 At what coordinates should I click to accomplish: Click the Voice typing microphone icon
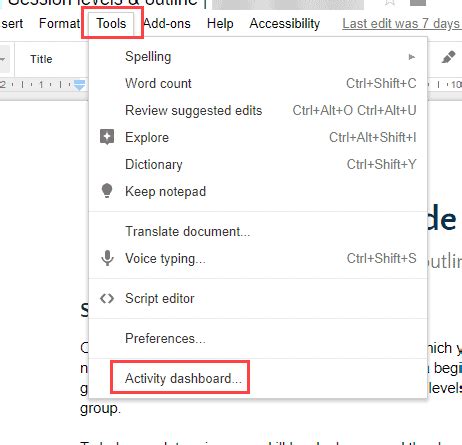(x=107, y=258)
